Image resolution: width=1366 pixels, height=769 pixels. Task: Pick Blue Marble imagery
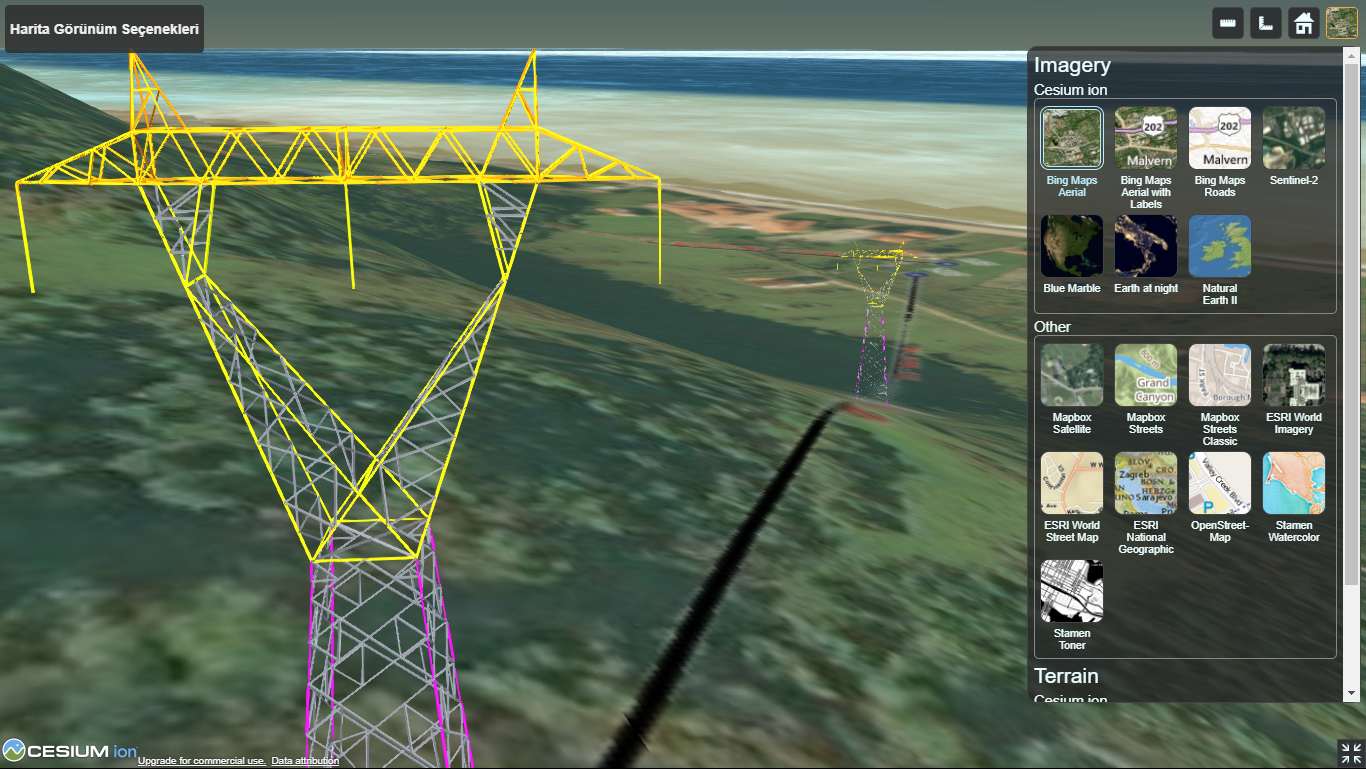(1072, 254)
